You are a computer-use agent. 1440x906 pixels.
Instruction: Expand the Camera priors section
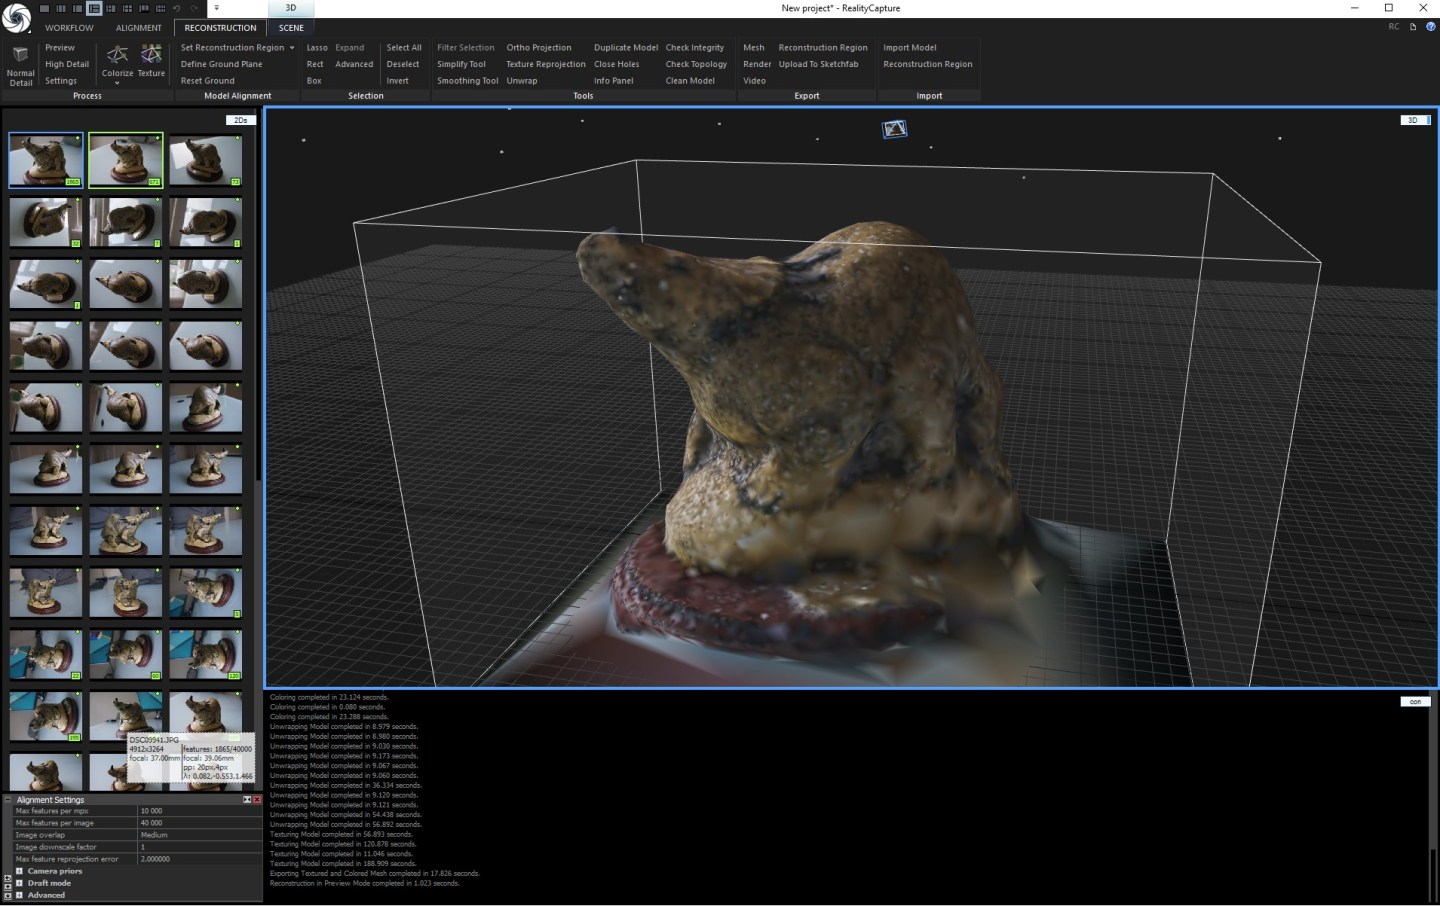point(19,871)
